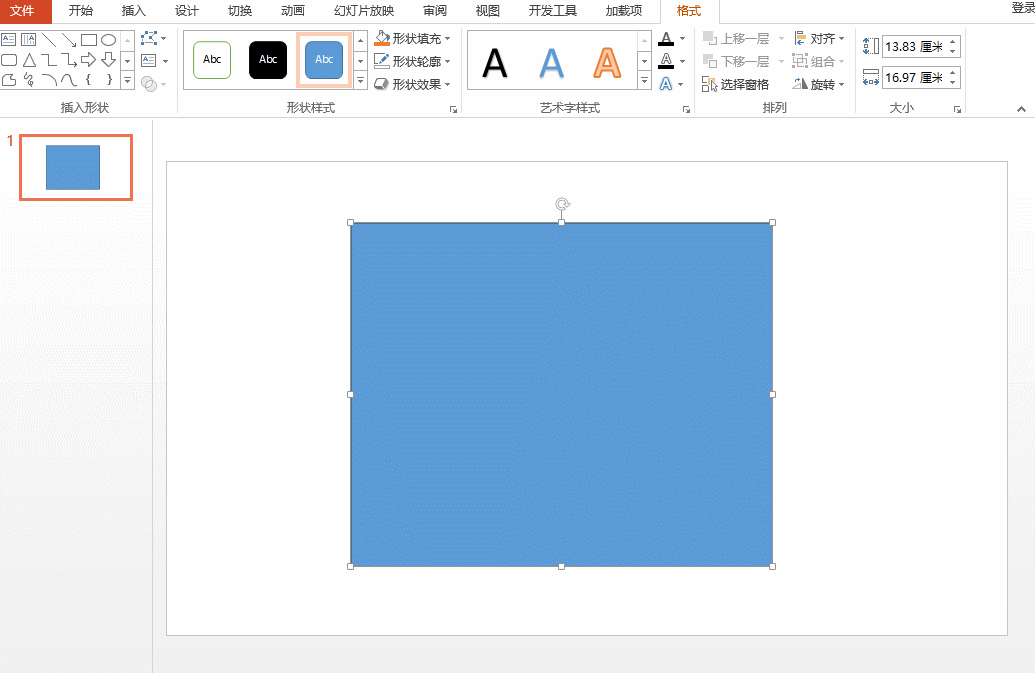Click the shape height input field
Image resolution: width=1035 pixels, height=673 pixels.
(913, 47)
